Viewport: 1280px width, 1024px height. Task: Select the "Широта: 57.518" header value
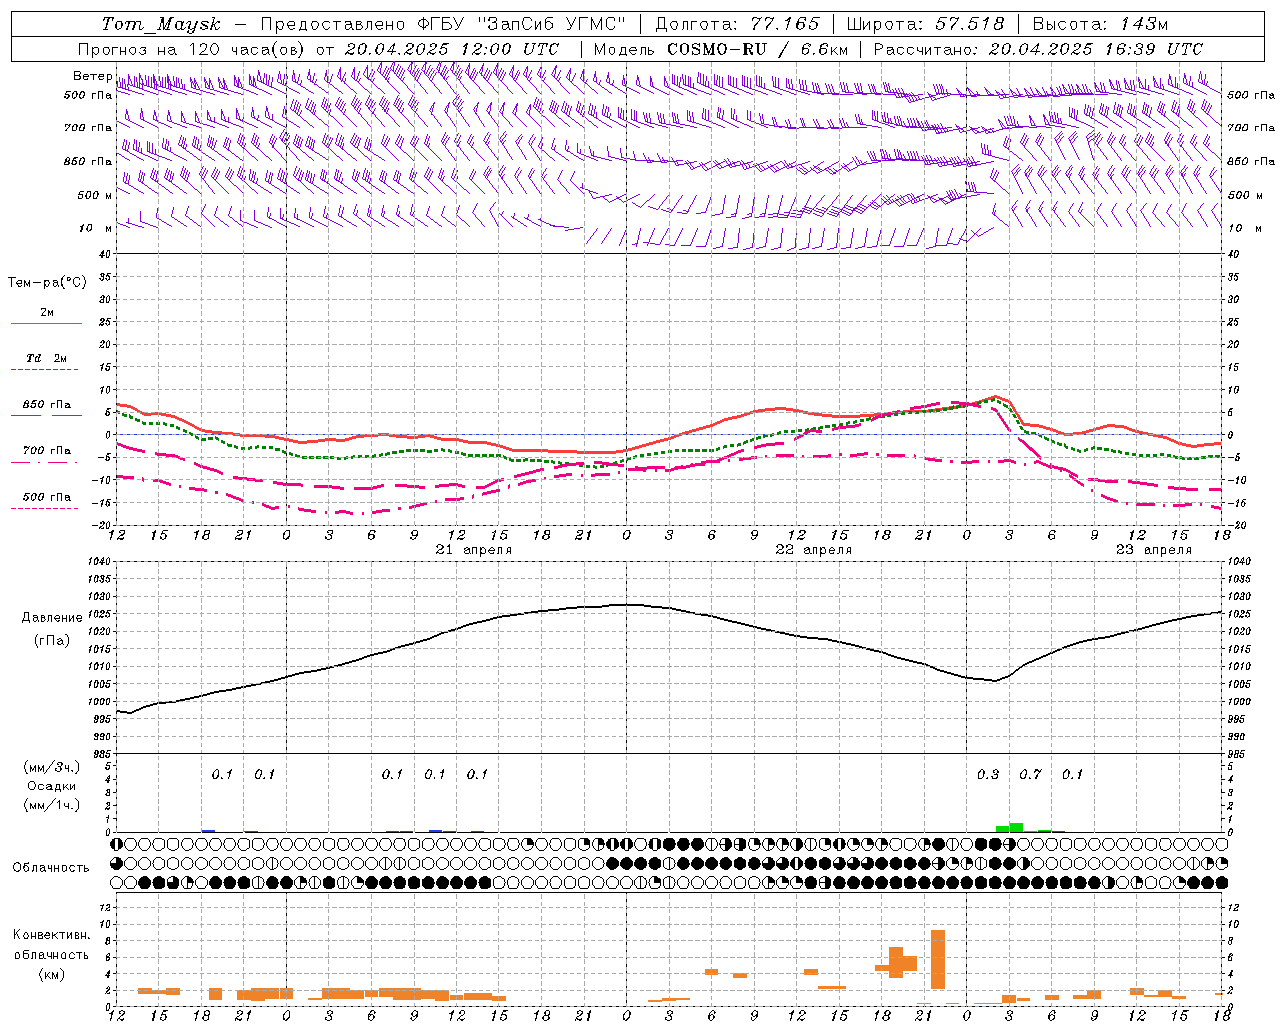coord(925,24)
